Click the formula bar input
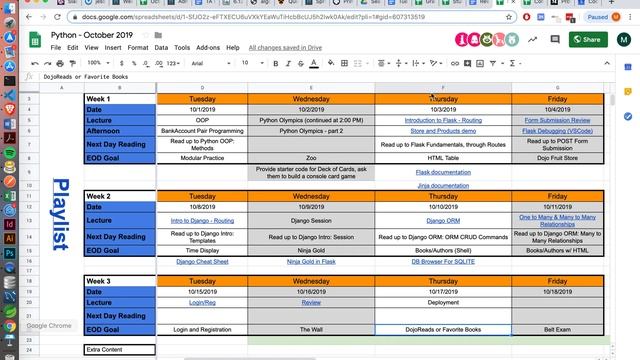The image size is (640, 360). [327, 77]
